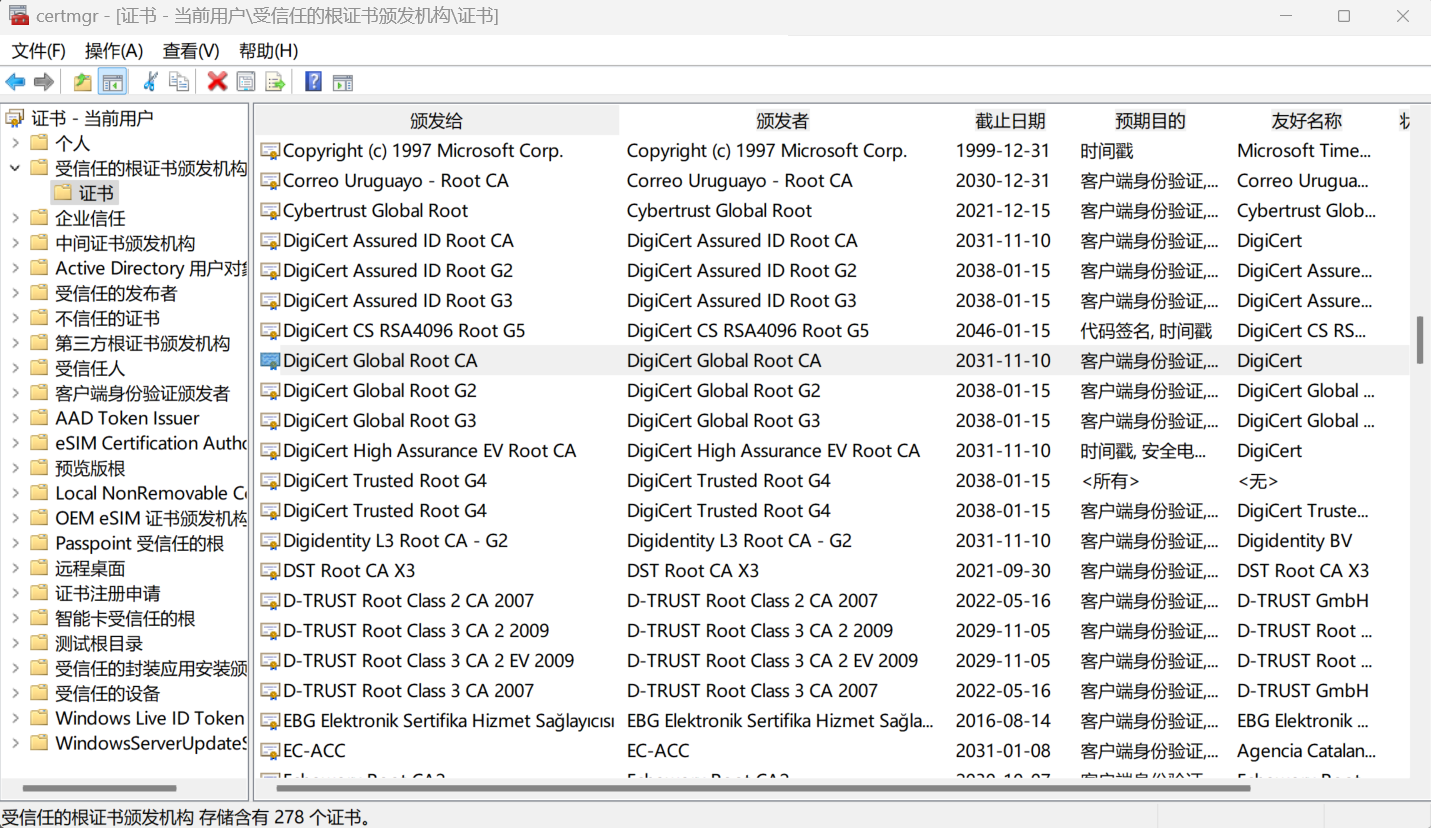
Task: Click folder icon of 受信任的设备
Action: pyautogui.click(x=39, y=693)
